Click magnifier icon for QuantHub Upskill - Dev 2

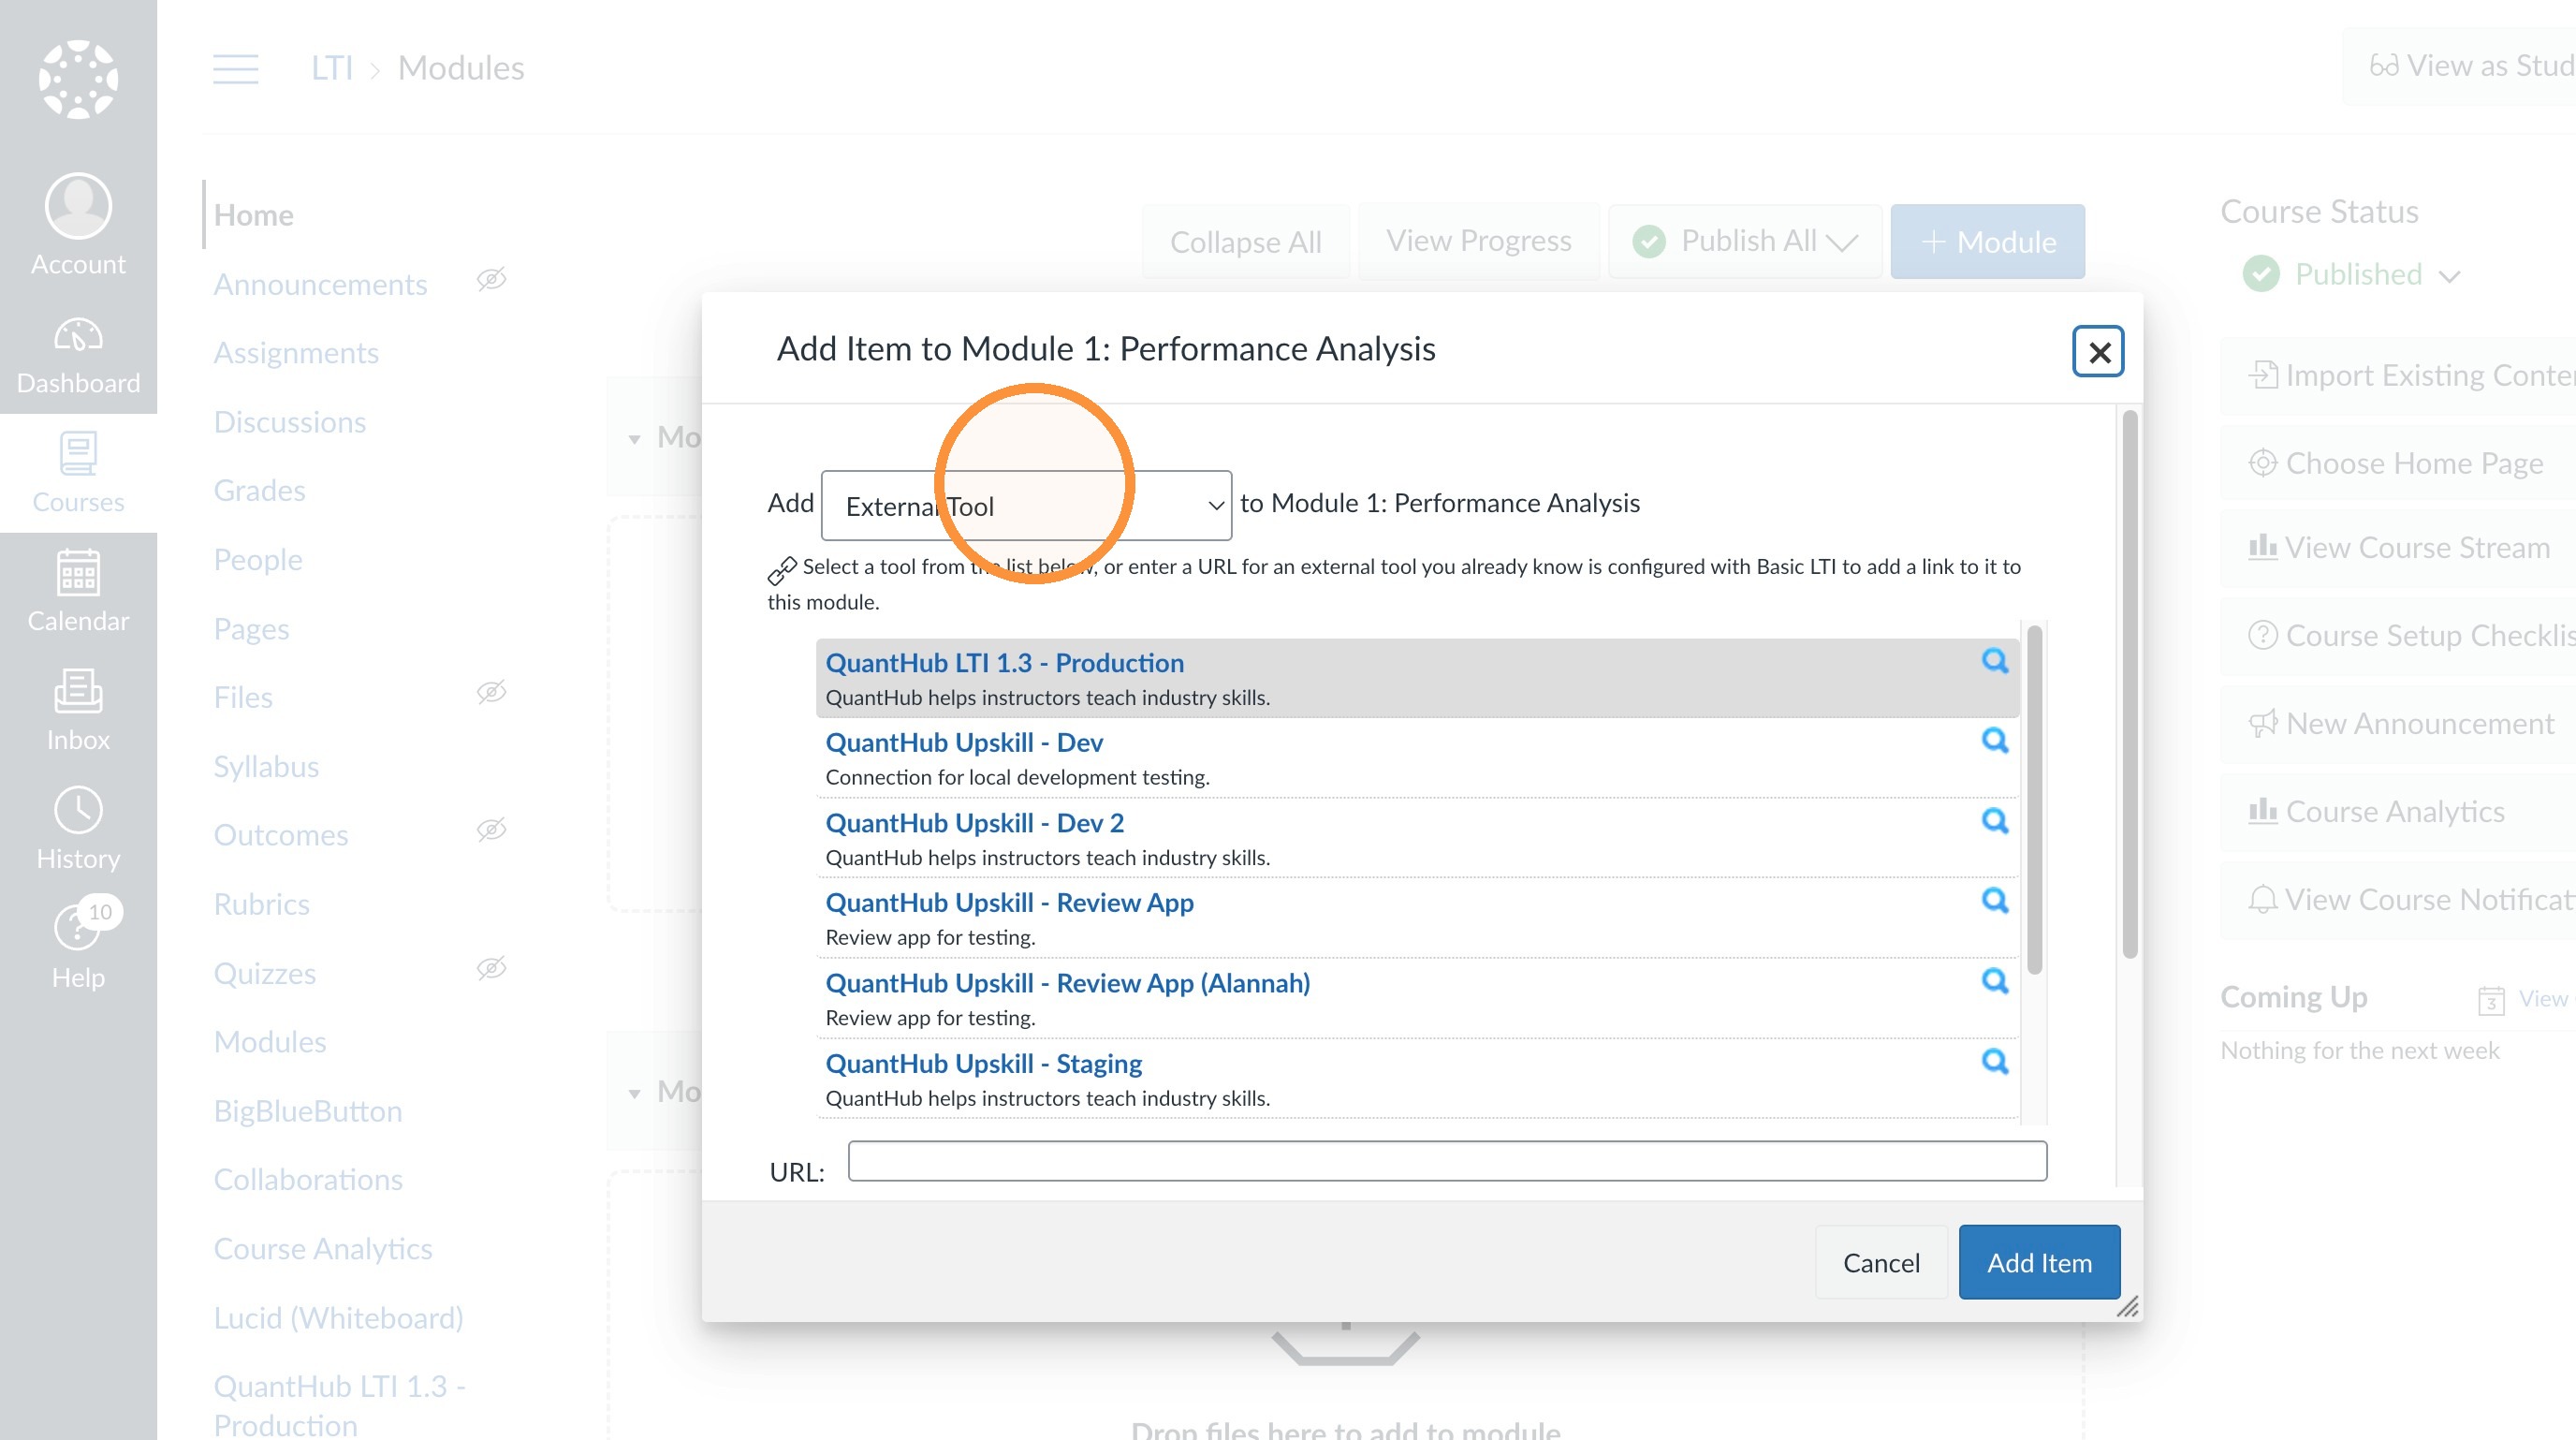pyautogui.click(x=1994, y=821)
